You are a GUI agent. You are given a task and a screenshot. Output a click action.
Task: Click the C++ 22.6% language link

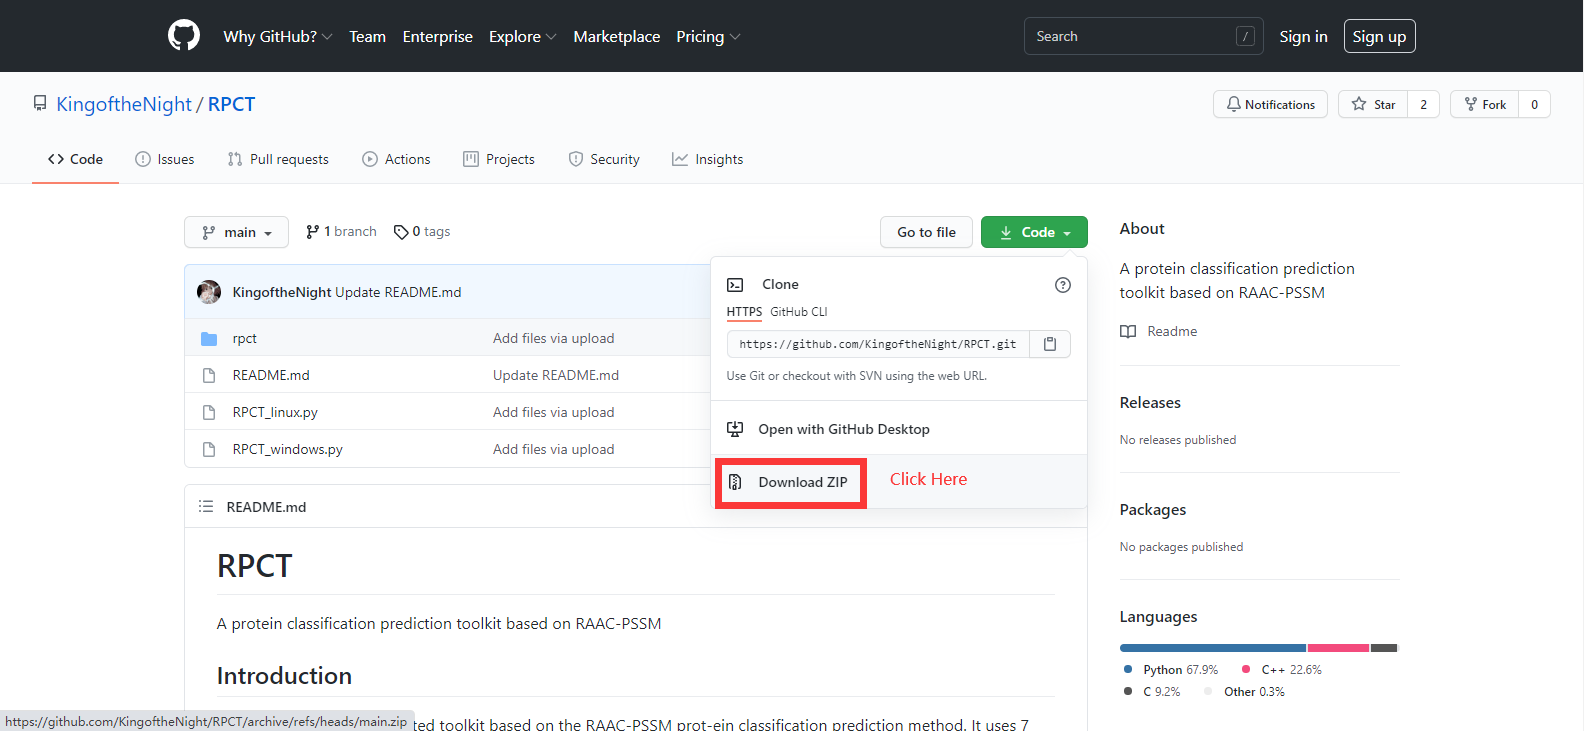click(1282, 670)
